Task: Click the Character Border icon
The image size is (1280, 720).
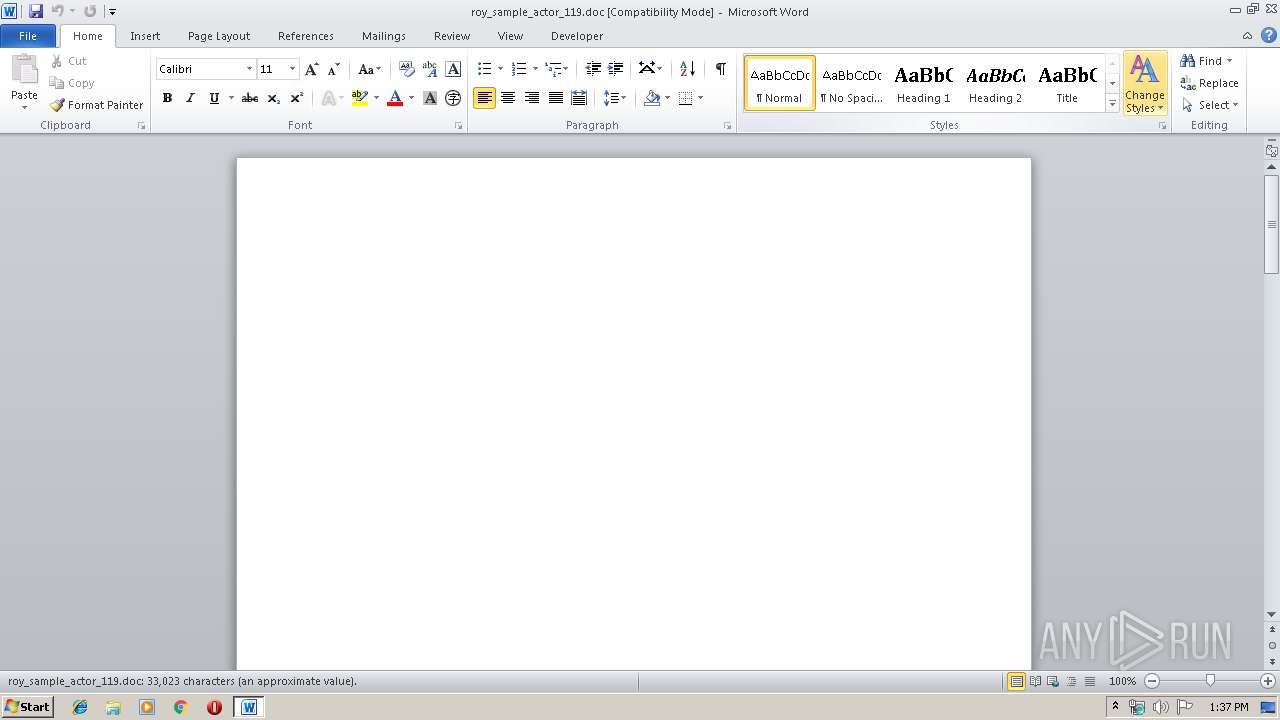Action: [453, 69]
